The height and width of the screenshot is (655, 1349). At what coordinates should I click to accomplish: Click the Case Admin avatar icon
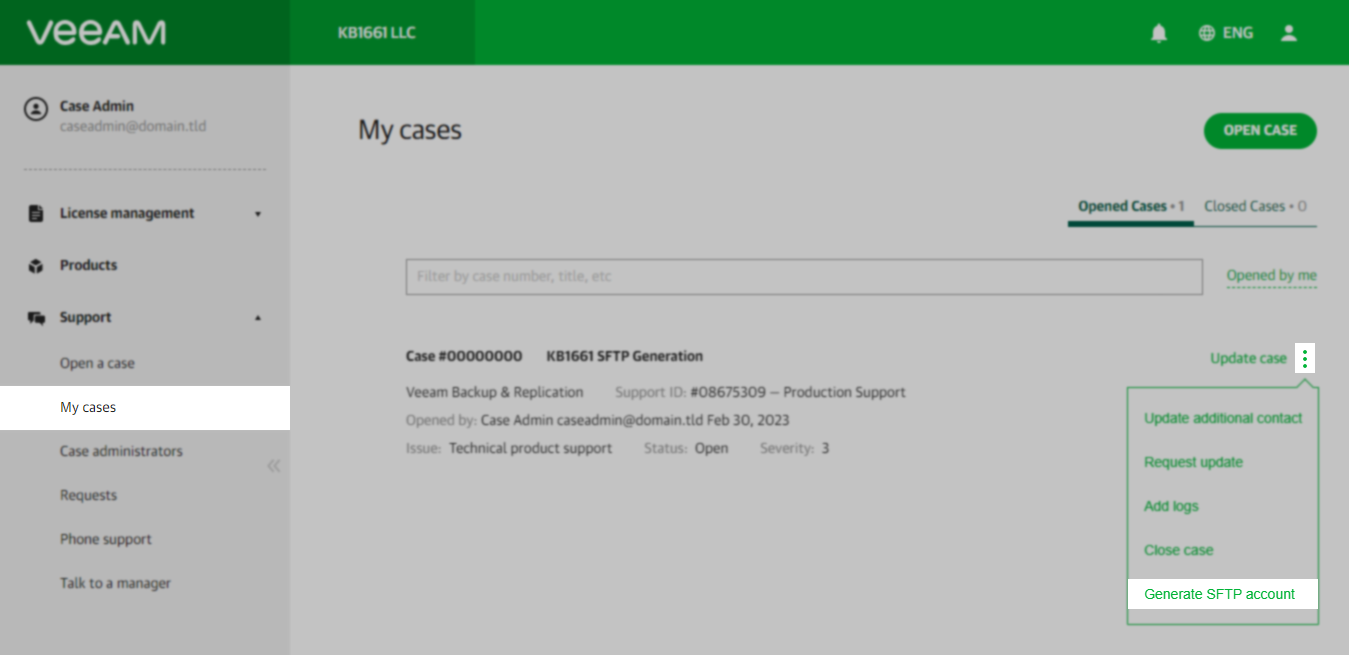[36, 108]
